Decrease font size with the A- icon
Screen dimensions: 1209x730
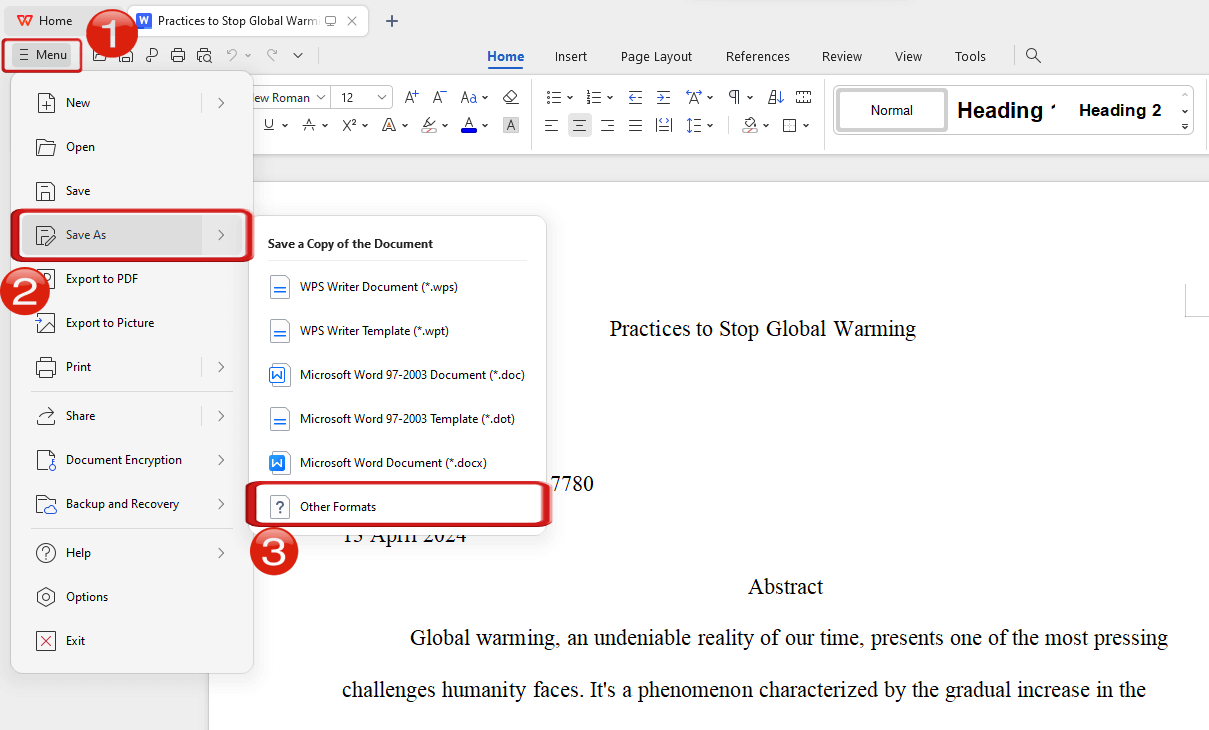click(x=439, y=97)
